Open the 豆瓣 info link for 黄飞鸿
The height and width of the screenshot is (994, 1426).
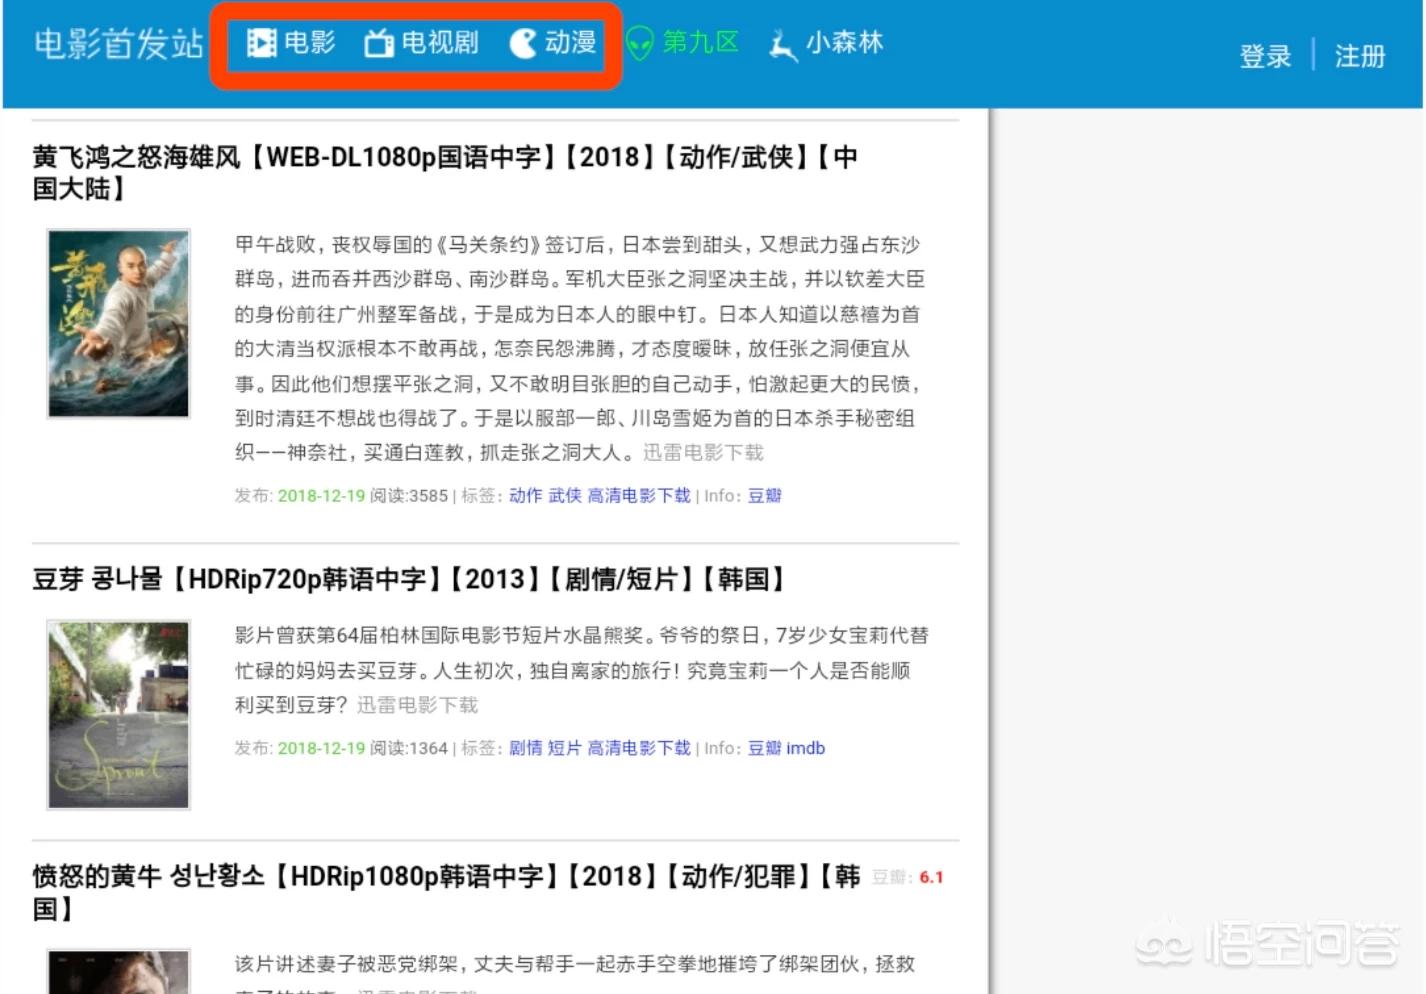(x=765, y=496)
